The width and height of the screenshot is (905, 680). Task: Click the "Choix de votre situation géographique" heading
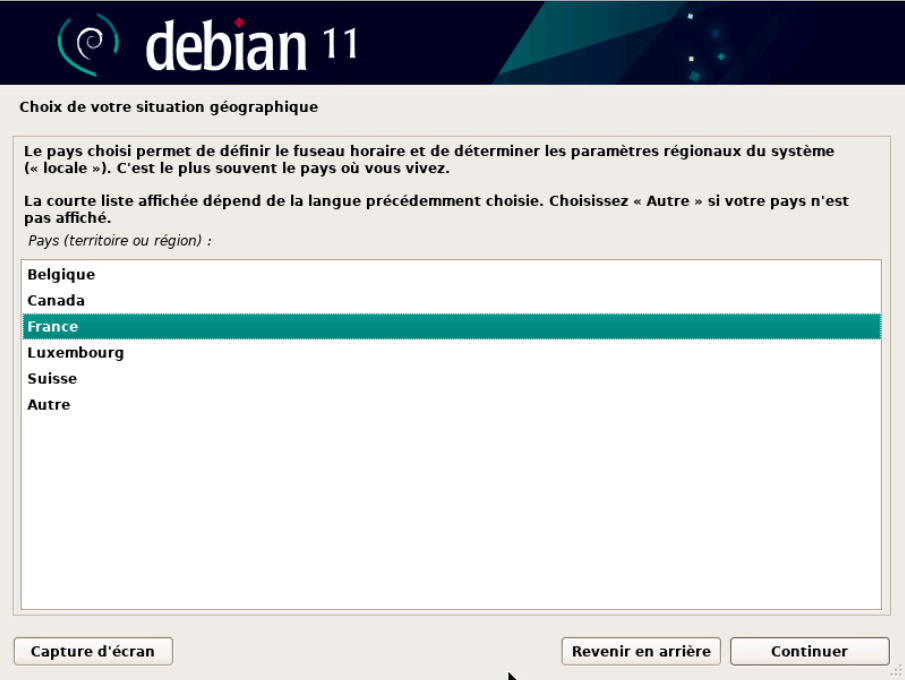[169, 107]
